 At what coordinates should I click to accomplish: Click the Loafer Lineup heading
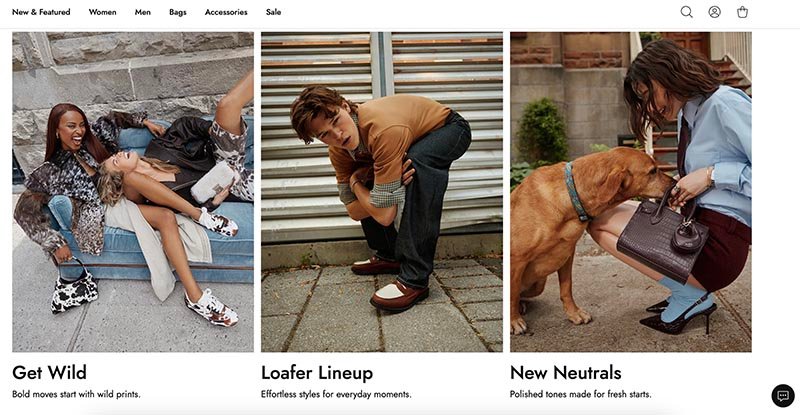(x=317, y=373)
